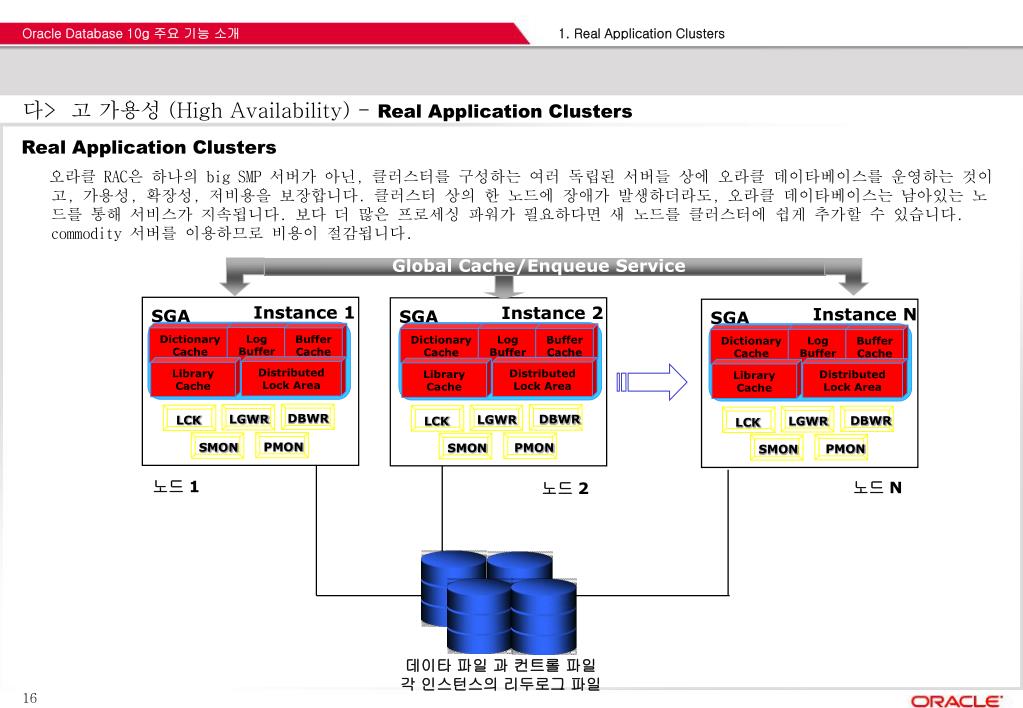This screenshot has height=708, width=1023.
Task: Click the '1. Real Application Clusters' header text
Action: click(641, 34)
